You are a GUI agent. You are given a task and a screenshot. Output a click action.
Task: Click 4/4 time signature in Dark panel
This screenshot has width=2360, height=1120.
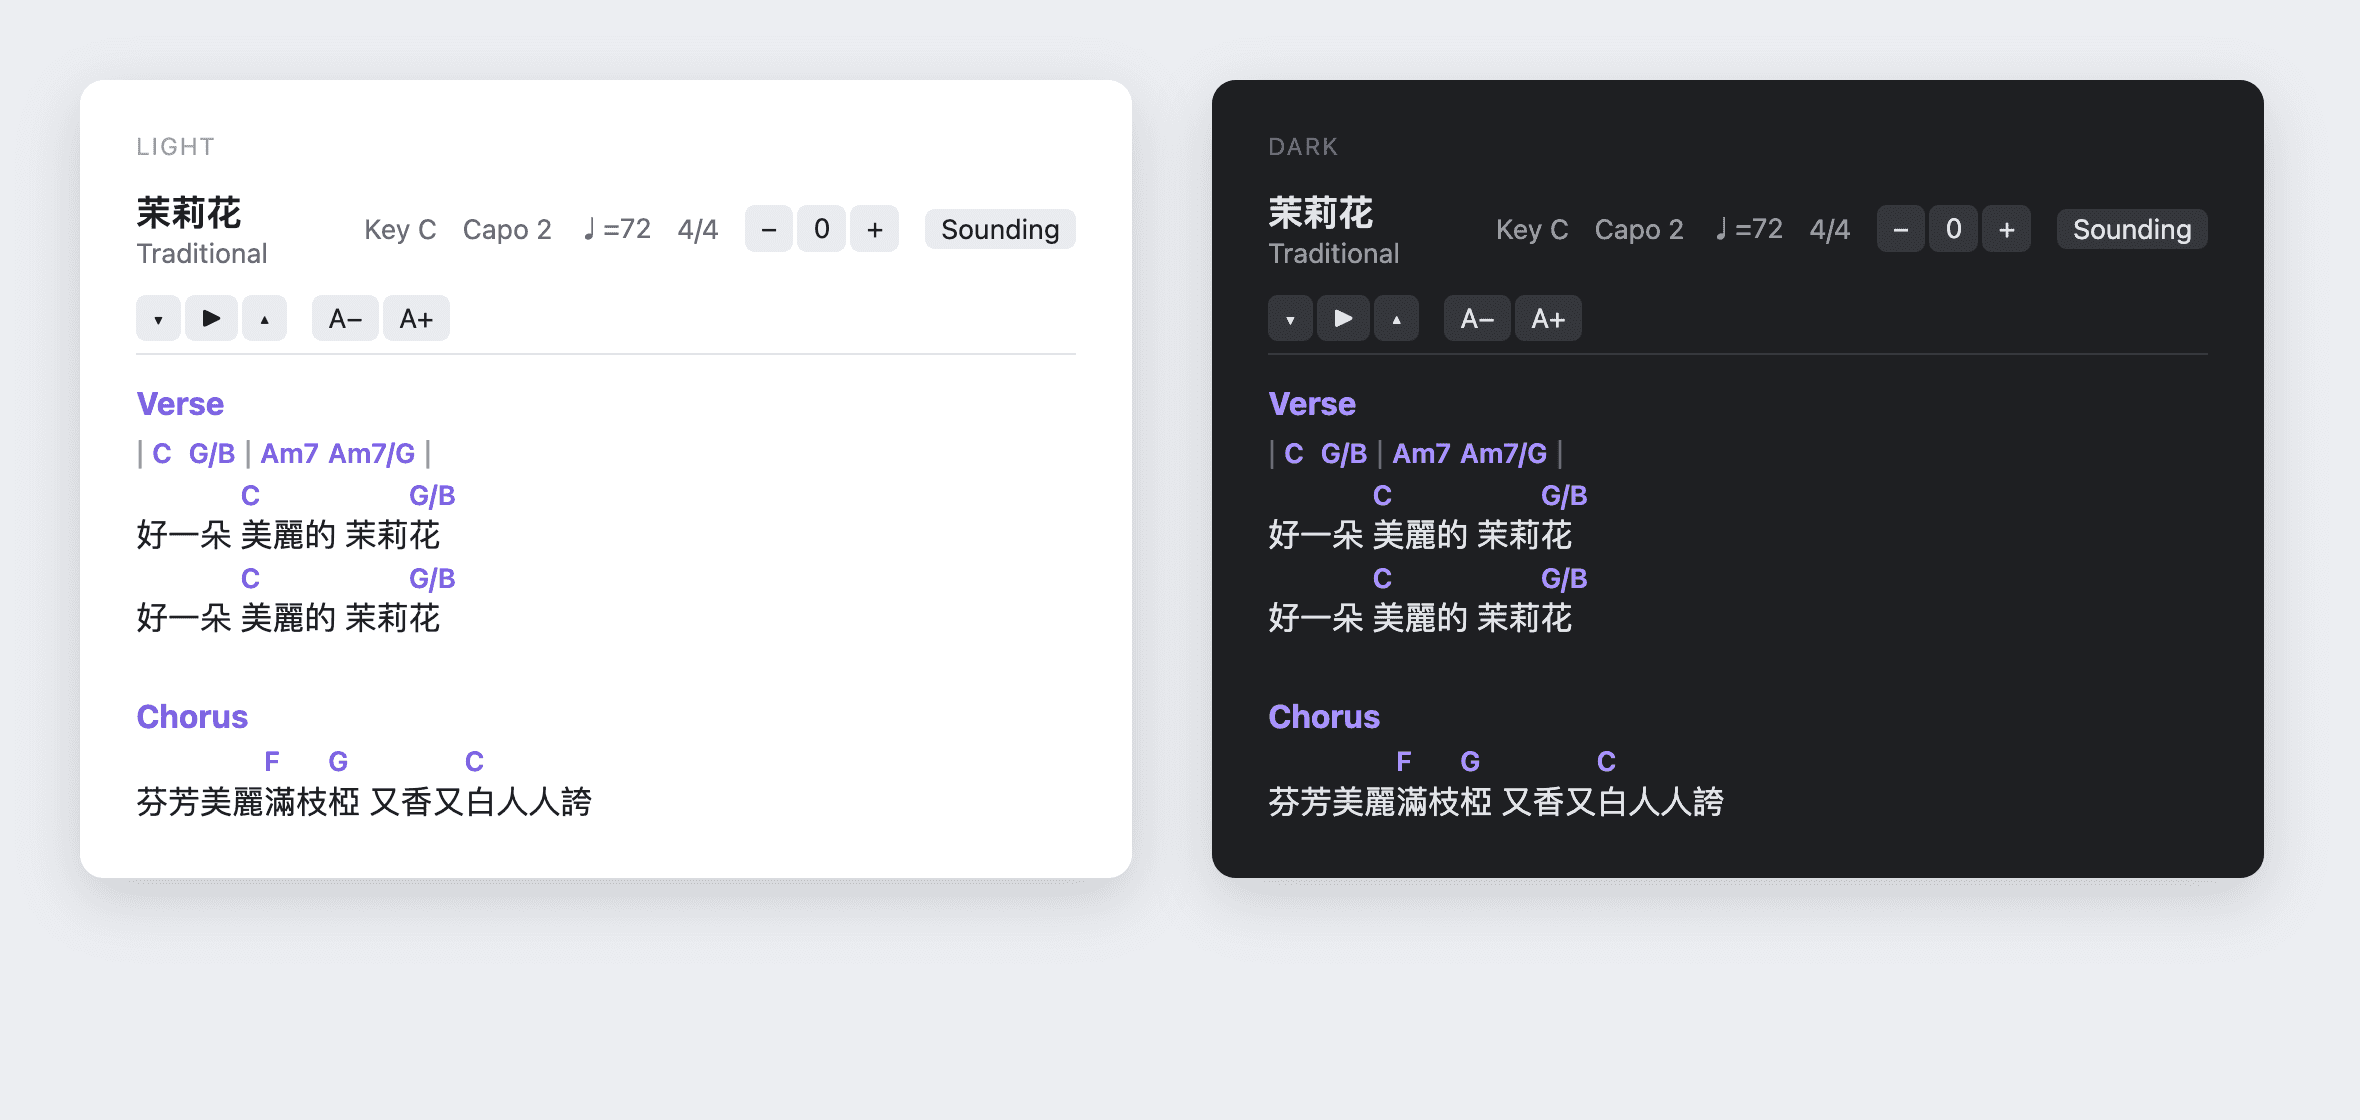point(1830,230)
